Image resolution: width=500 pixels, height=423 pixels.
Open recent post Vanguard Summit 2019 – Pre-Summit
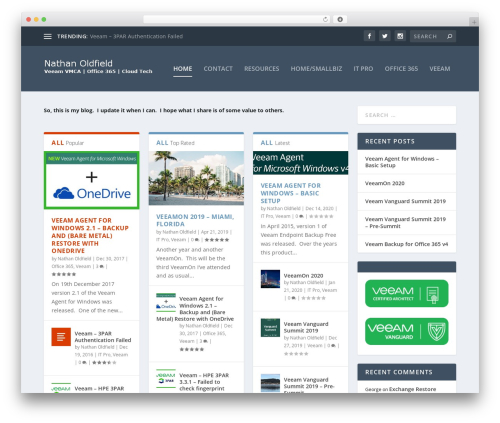[405, 223]
